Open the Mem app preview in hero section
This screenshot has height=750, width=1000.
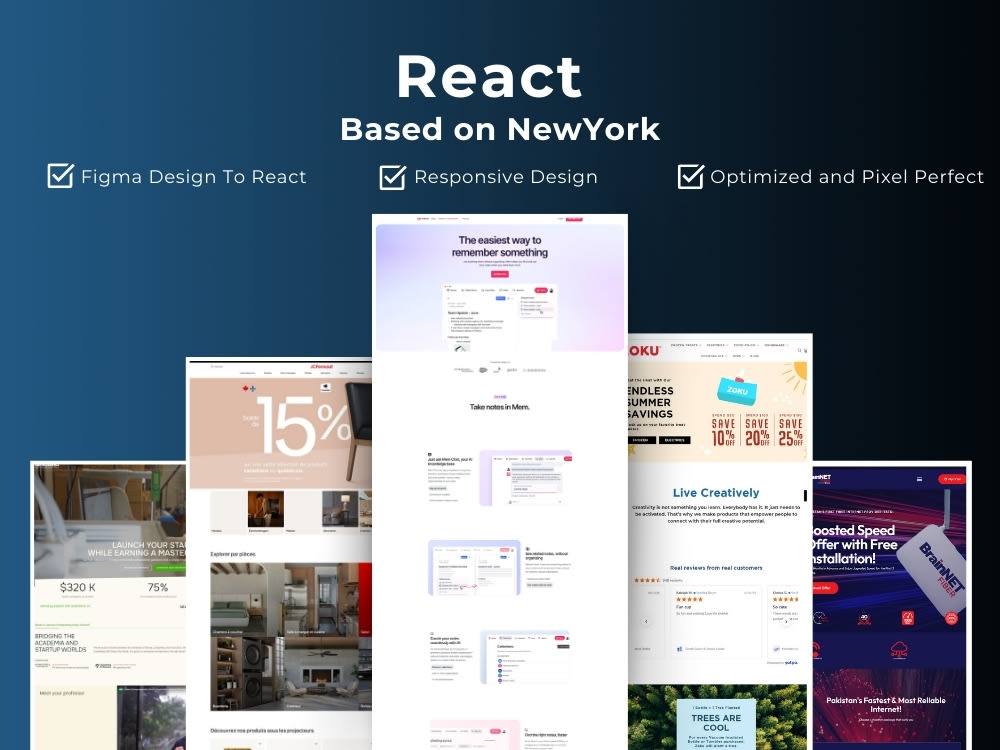pyautogui.click(x=500, y=317)
